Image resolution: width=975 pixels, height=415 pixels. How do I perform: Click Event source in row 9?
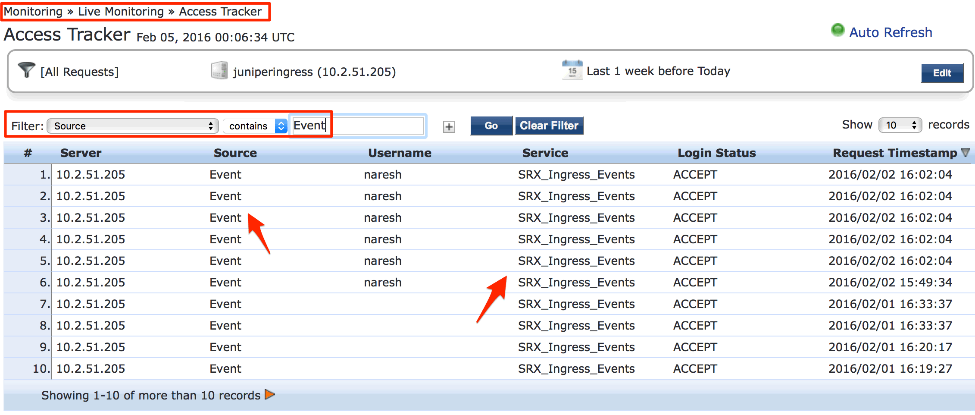(225, 347)
